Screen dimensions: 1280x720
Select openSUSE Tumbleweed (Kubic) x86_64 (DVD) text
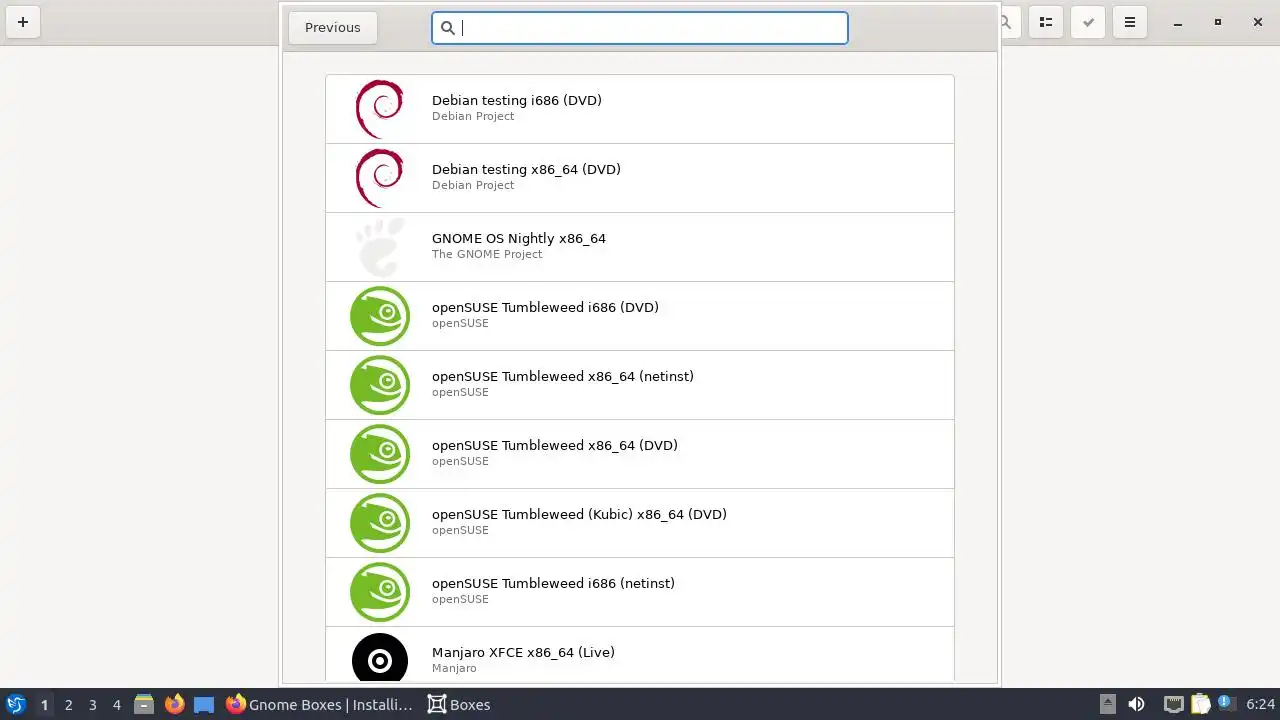[579, 514]
